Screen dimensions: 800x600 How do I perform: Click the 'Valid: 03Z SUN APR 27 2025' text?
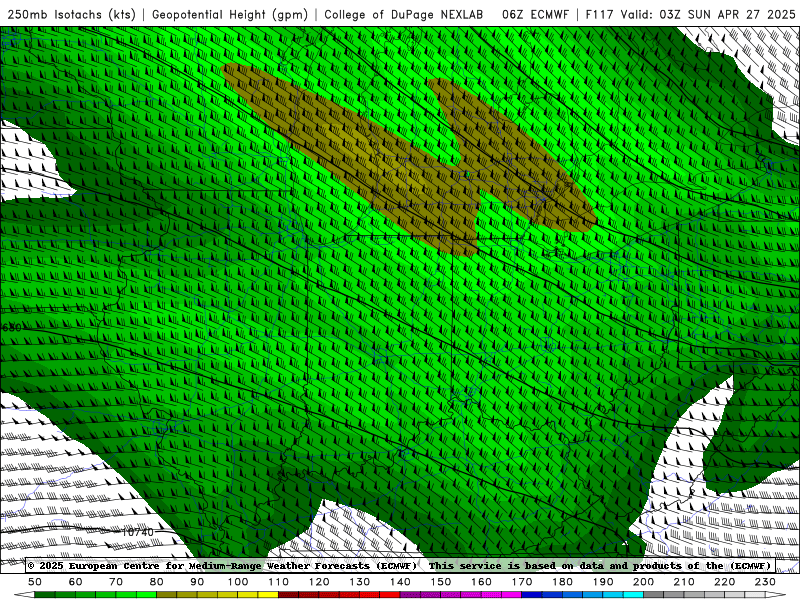708,14
